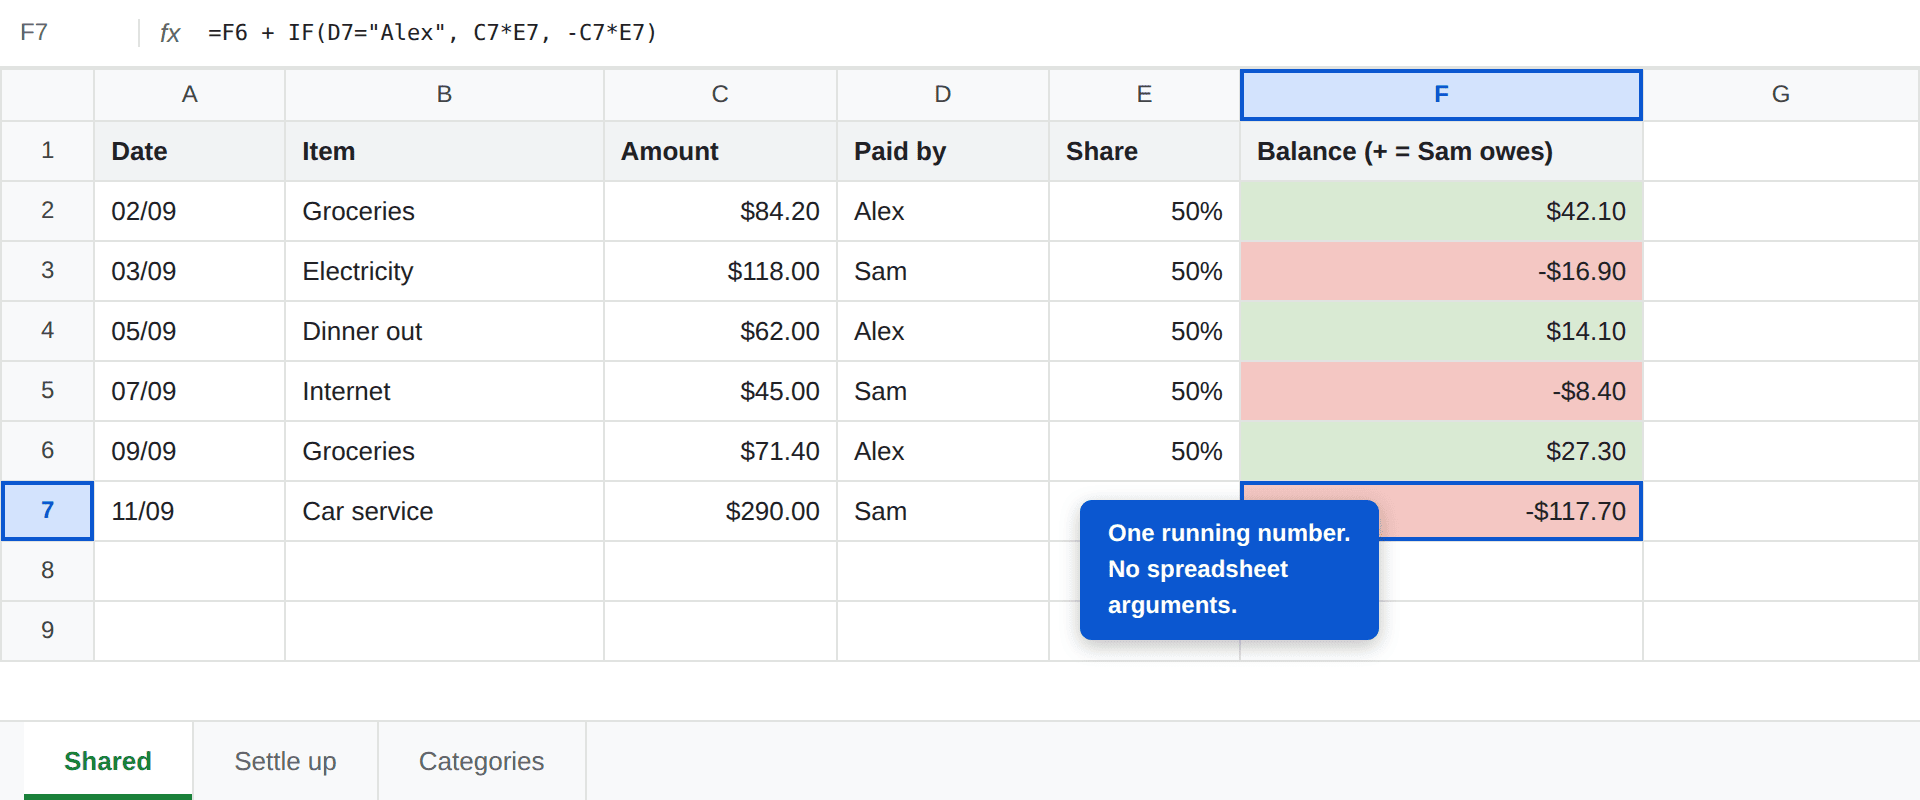Select the 50% share cell in Electricity row
1920x800 pixels.
pyautogui.click(x=1144, y=271)
